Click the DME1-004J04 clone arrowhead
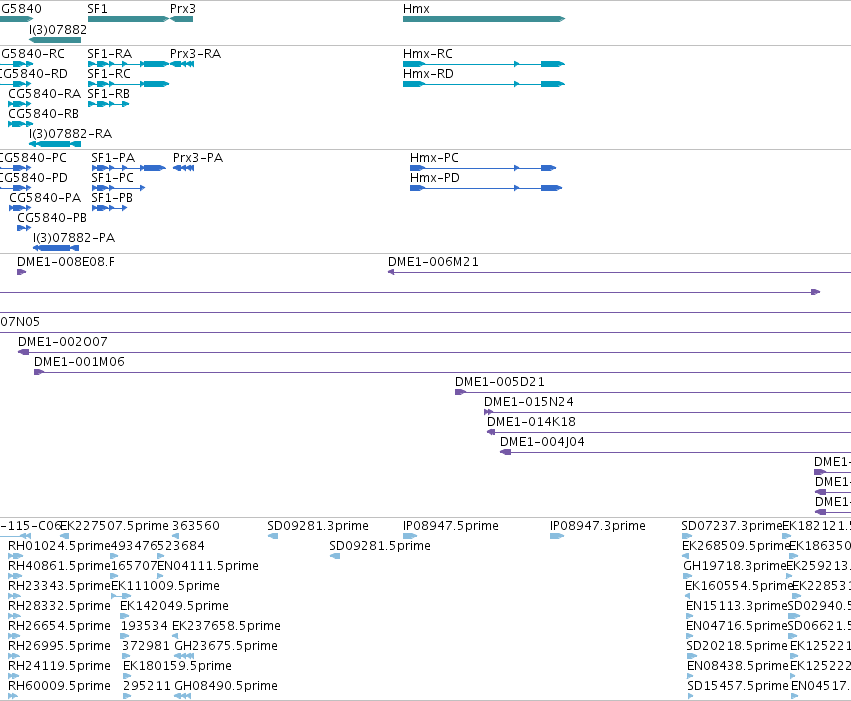The height and width of the screenshot is (701, 851). click(x=505, y=452)
